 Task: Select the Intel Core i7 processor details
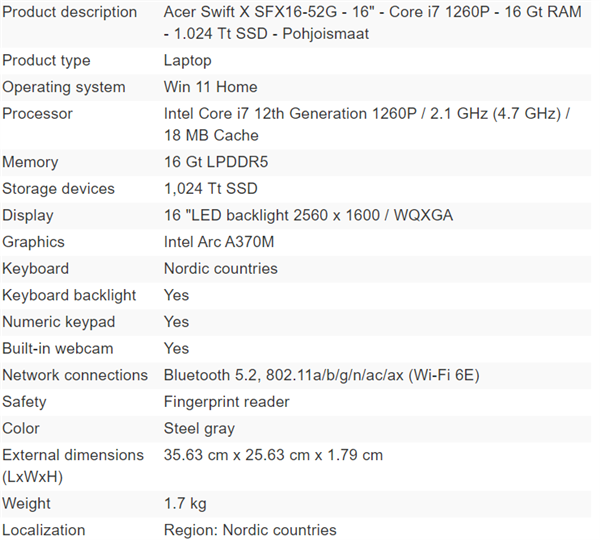(366, 124)
